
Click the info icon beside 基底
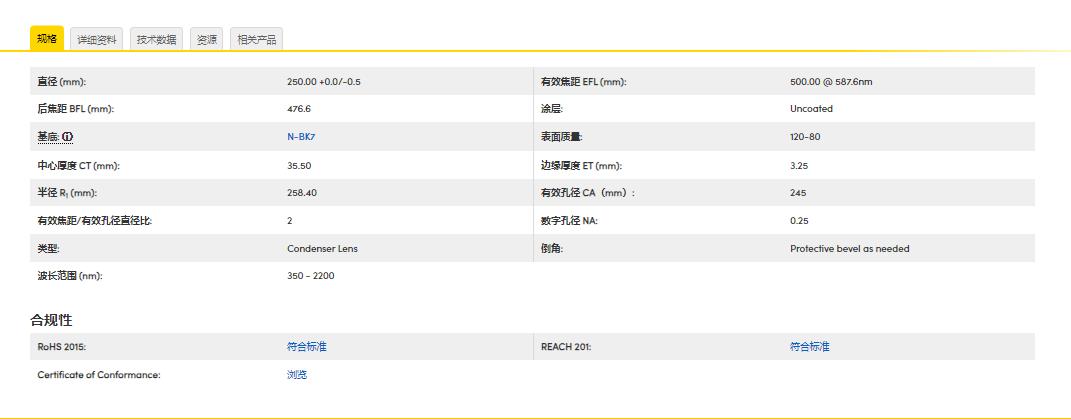(x=68, y=137)
